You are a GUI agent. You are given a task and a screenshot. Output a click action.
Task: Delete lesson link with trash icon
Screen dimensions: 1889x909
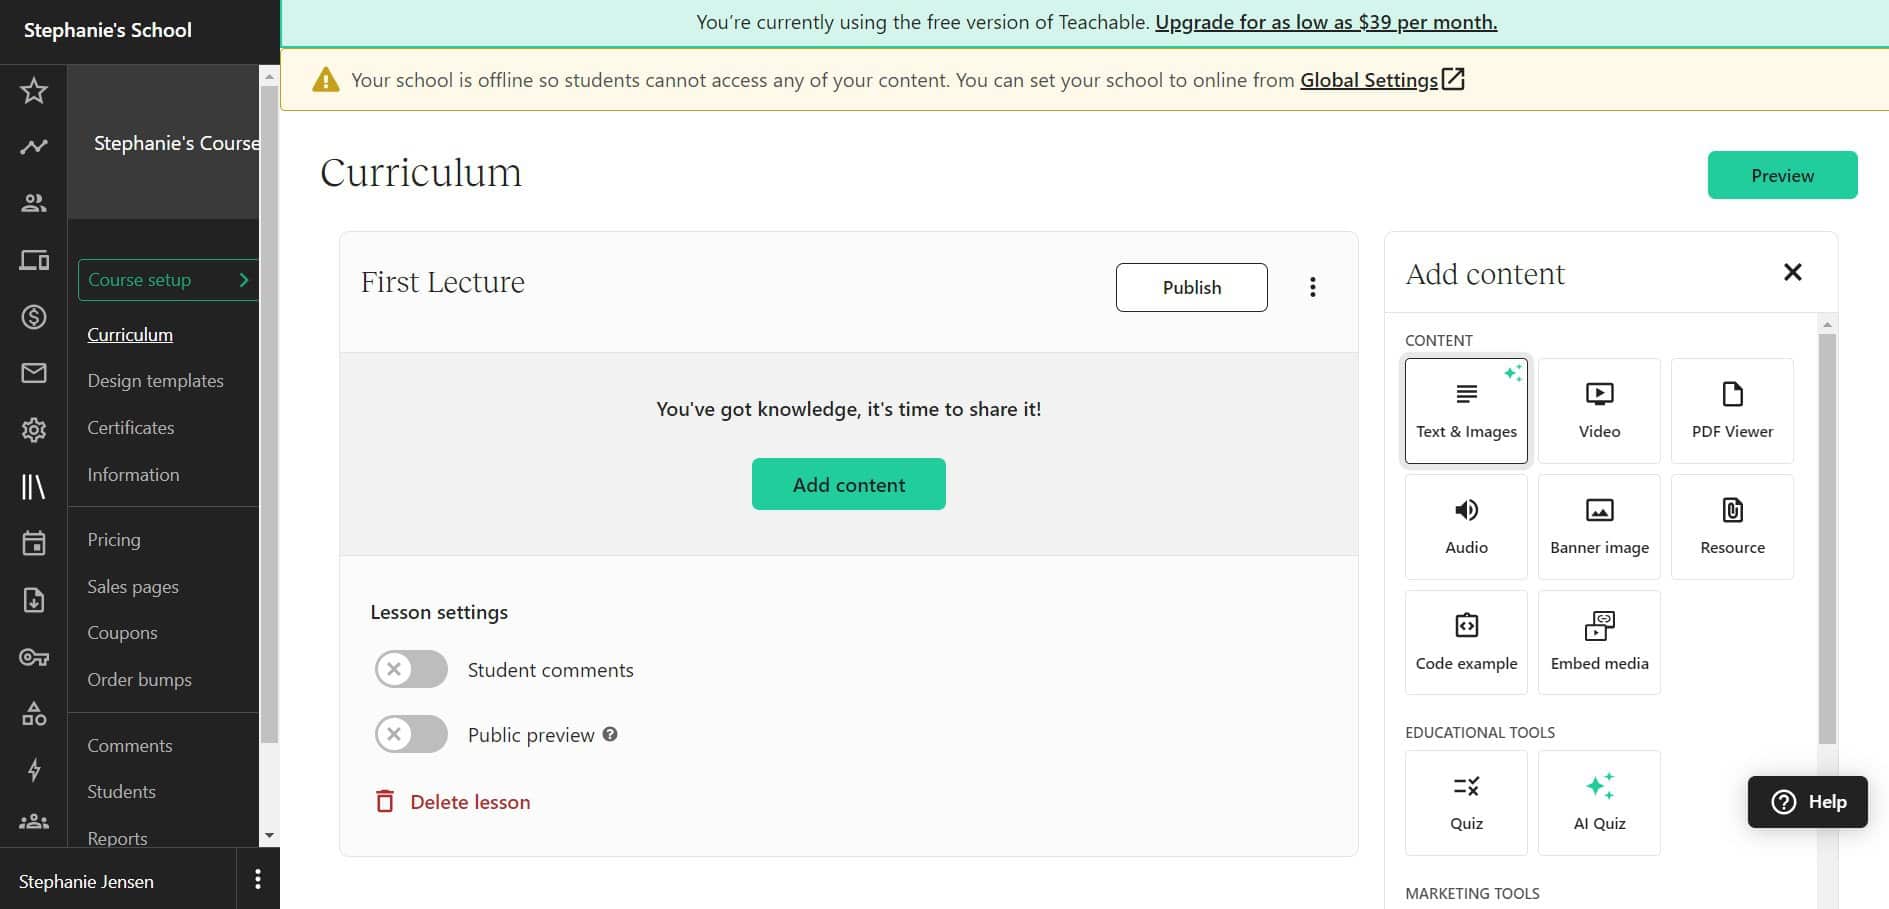pos(453,802)
